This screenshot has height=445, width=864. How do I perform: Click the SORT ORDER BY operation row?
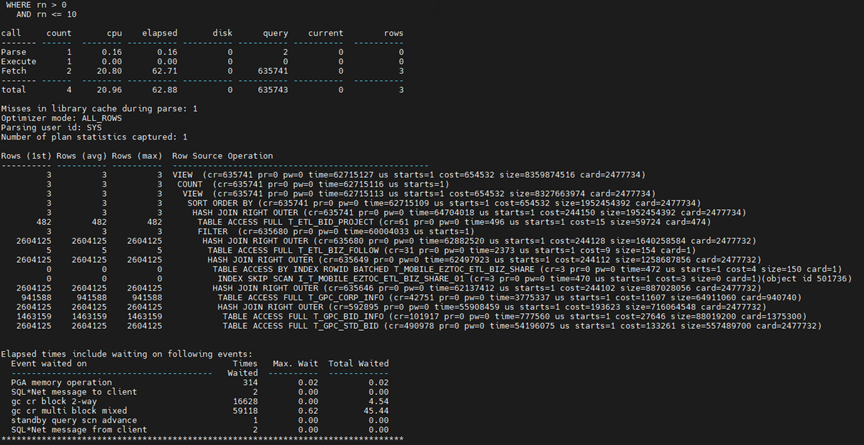(x=444, y=203)
